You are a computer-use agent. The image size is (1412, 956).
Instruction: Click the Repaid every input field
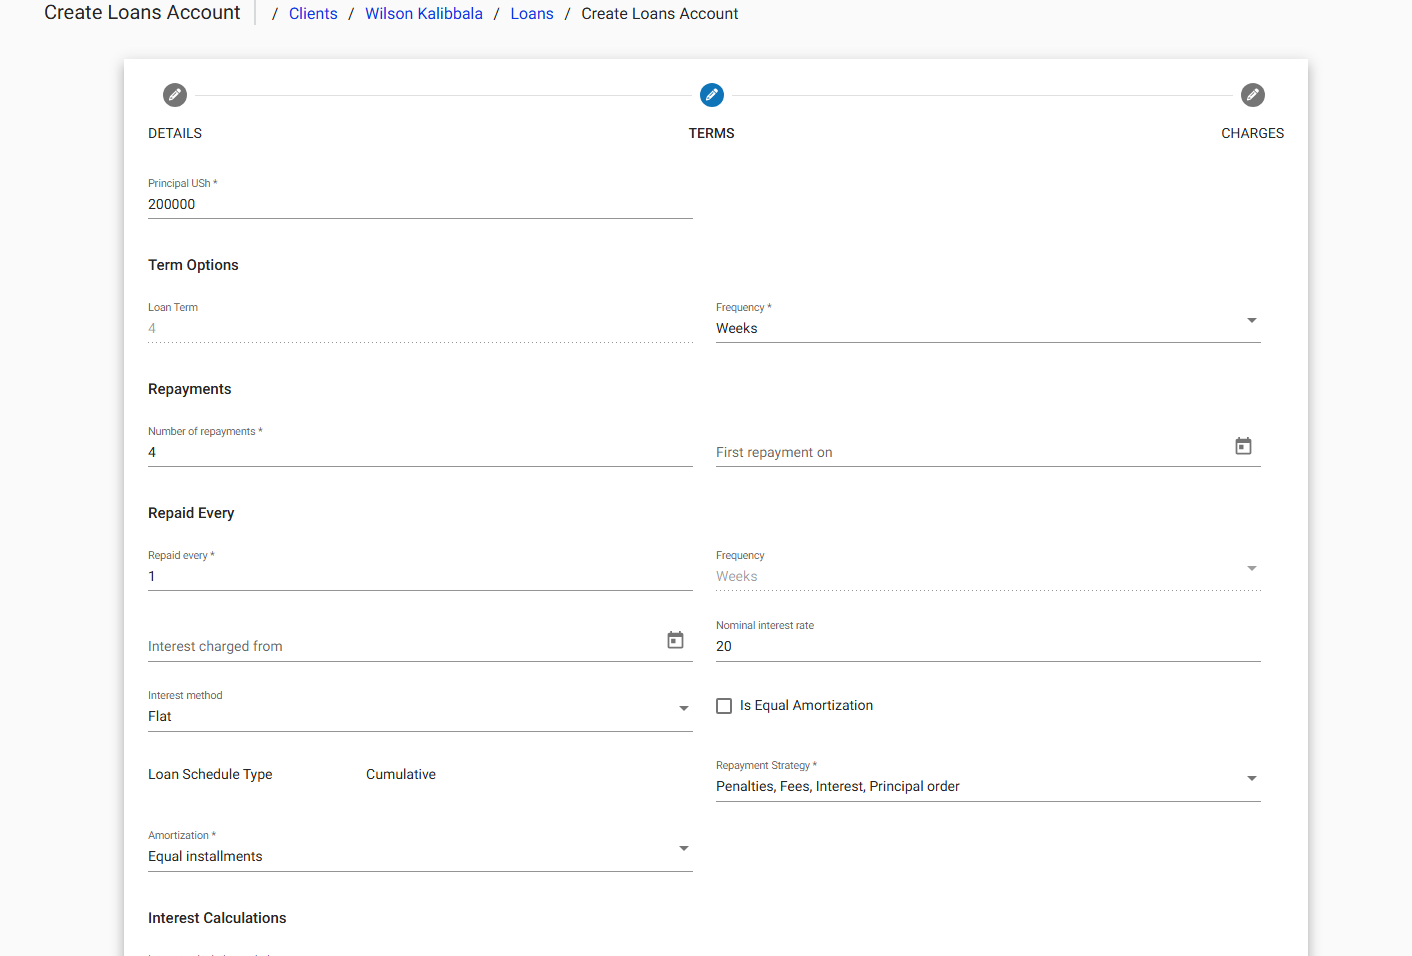420,576
